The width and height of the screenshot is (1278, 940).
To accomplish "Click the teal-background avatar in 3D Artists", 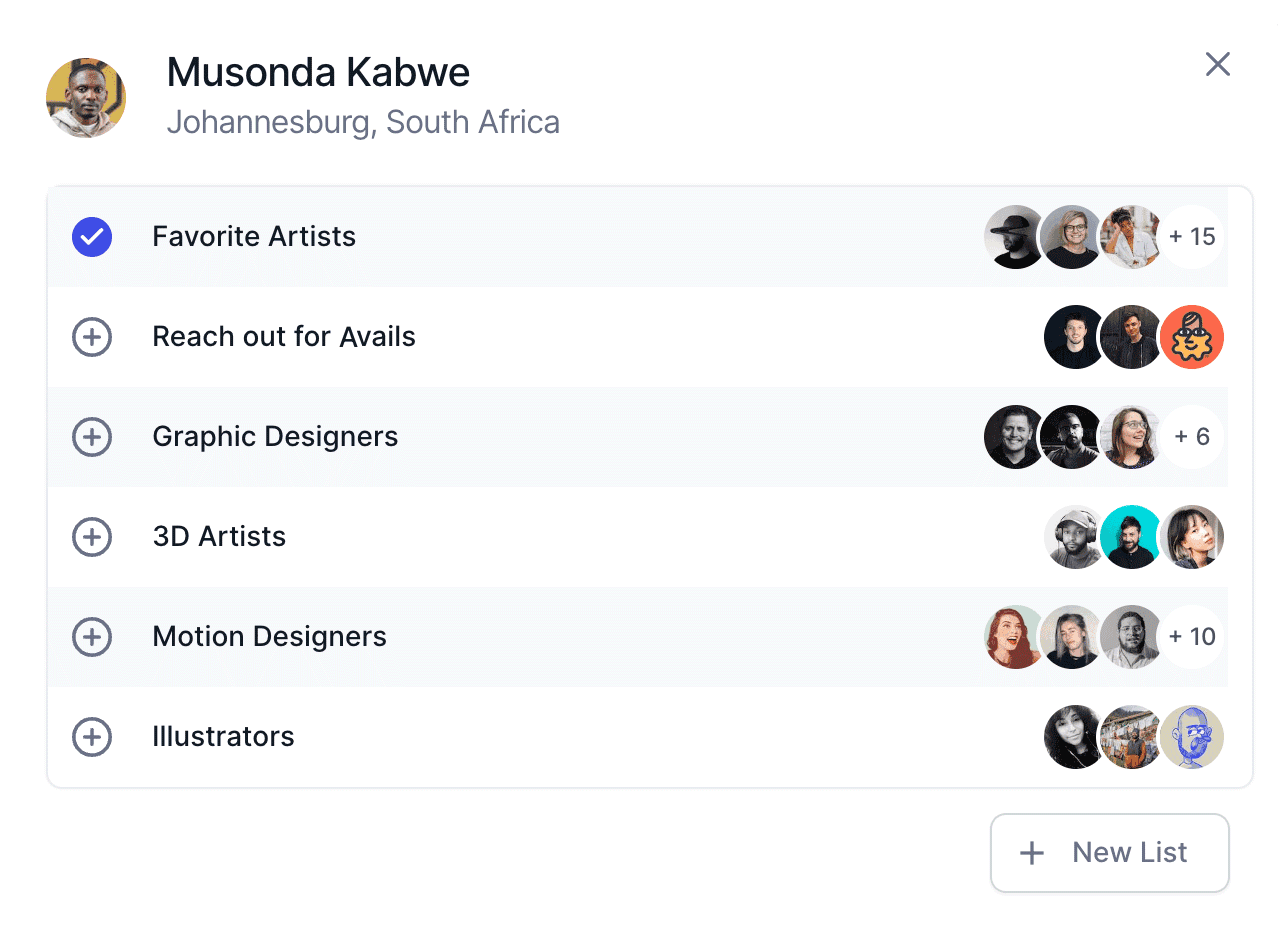I will tap(1132, 537).
